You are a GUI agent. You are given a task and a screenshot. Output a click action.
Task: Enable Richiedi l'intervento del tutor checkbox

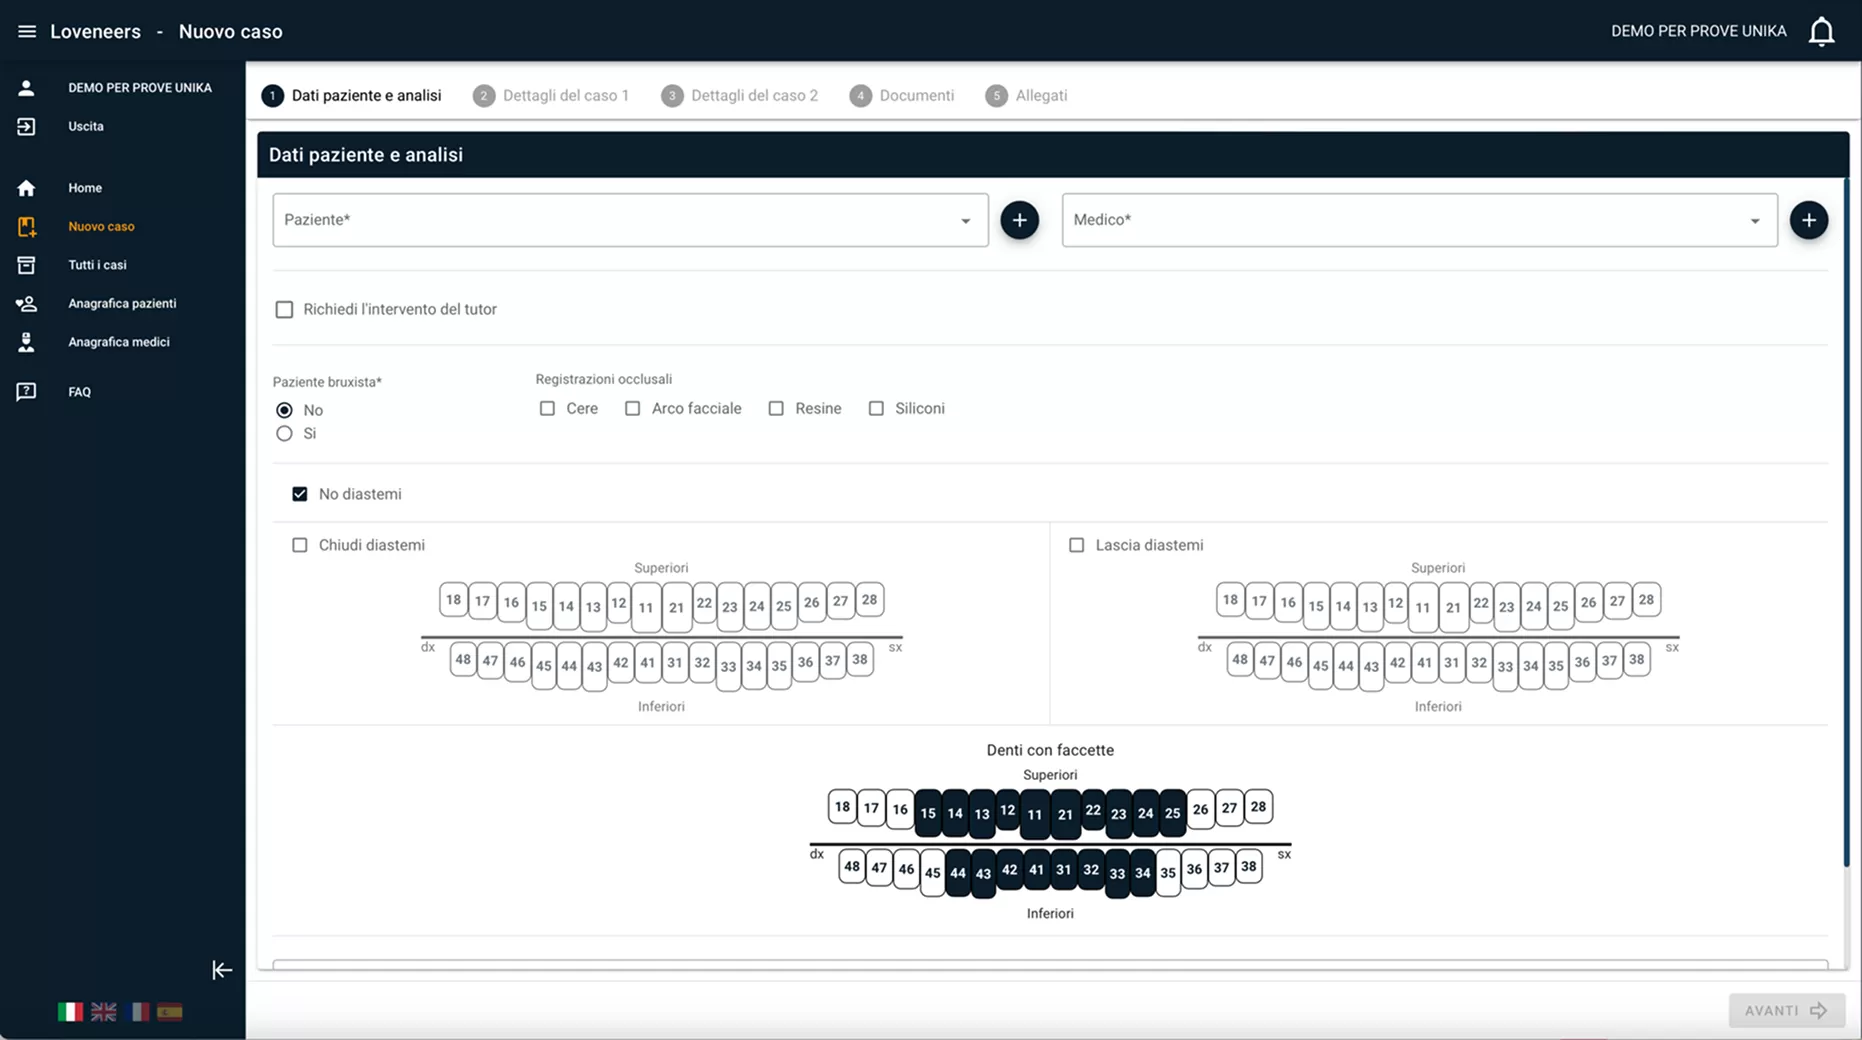[285, 310]
